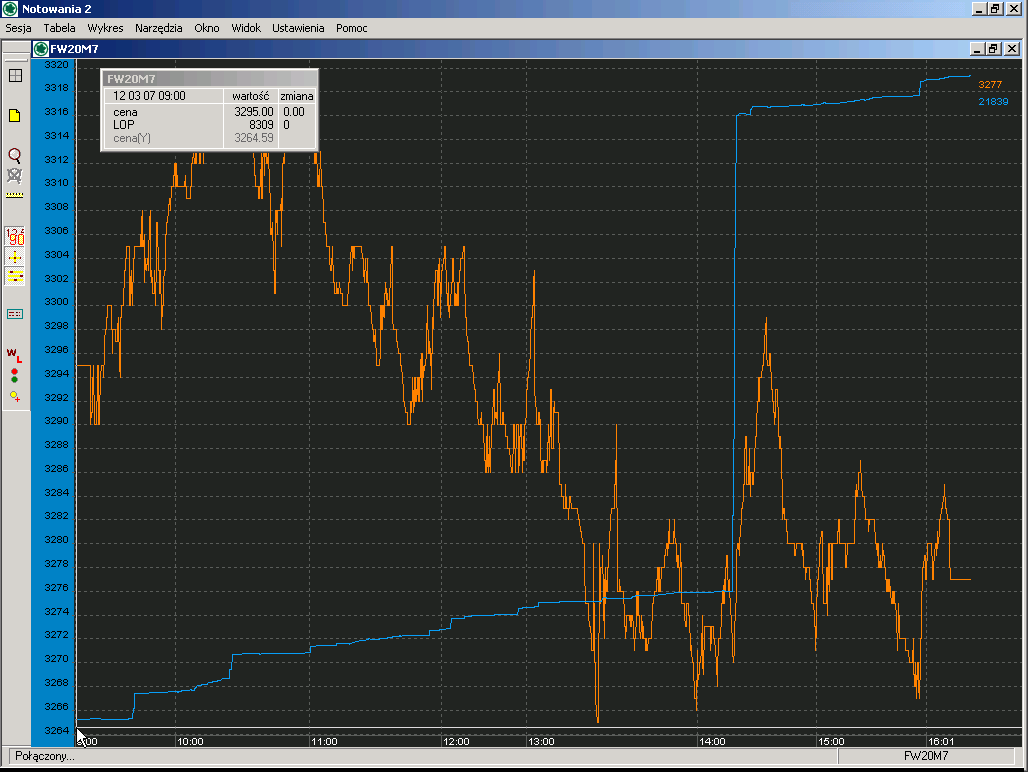Click the yellow ruler measure icon
1028x772 pixels.
(15, 195)
